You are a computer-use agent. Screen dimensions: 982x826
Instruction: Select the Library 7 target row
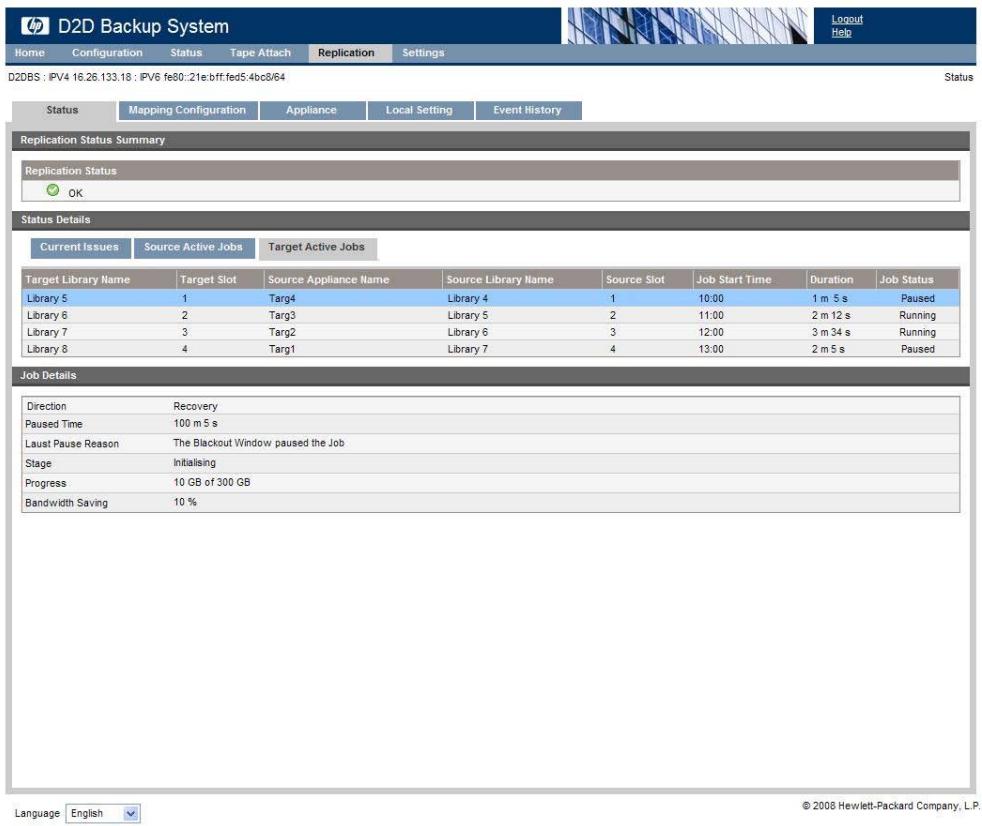pos(490,333)
